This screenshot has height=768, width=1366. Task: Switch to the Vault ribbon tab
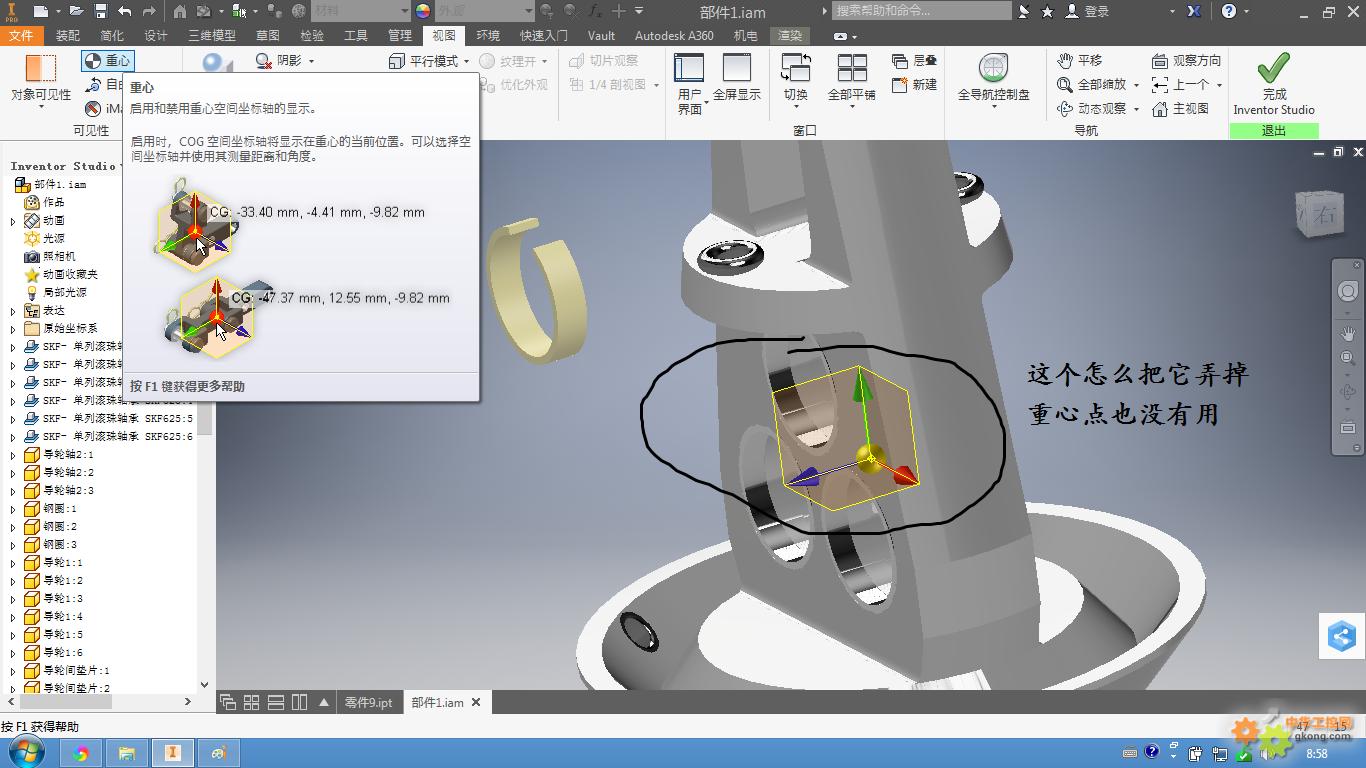[x=601, y=35]
